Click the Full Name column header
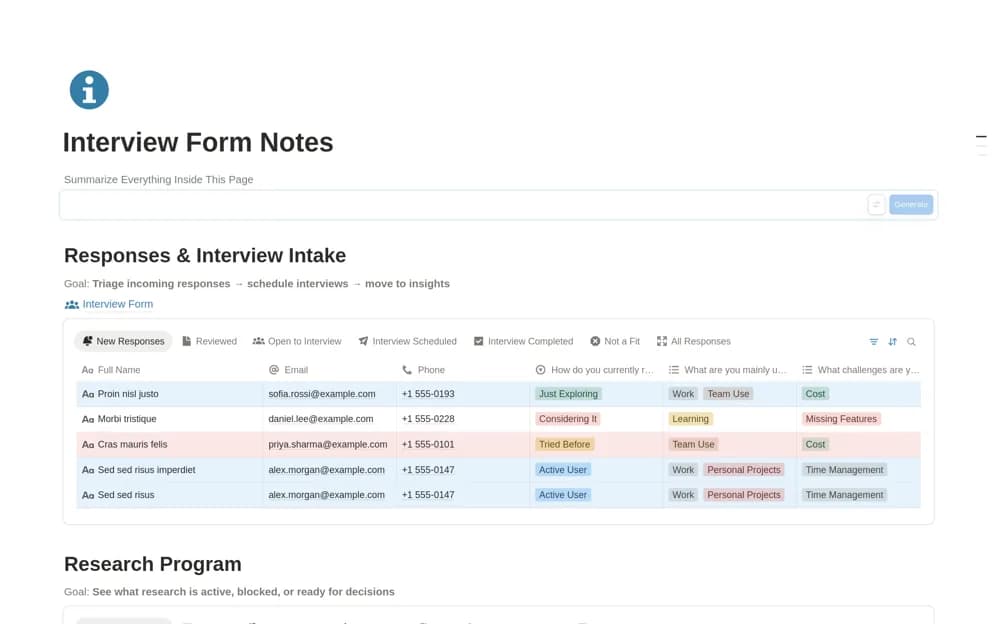The image size is (1000, 624). (169, 369)
